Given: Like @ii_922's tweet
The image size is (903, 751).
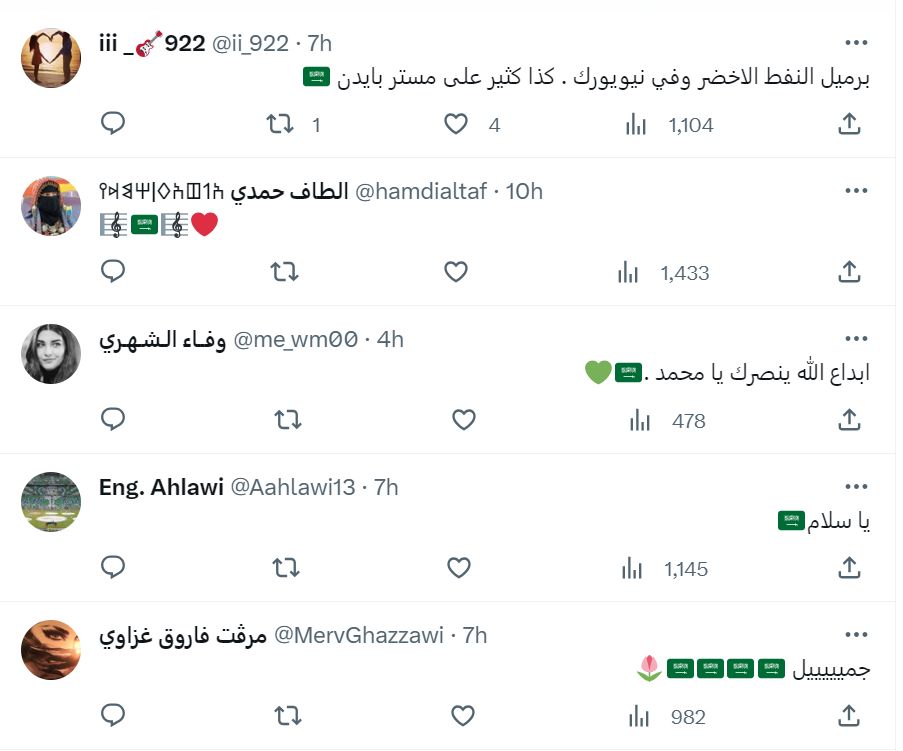Looking at the screenshot, I should tap(457, 122).
